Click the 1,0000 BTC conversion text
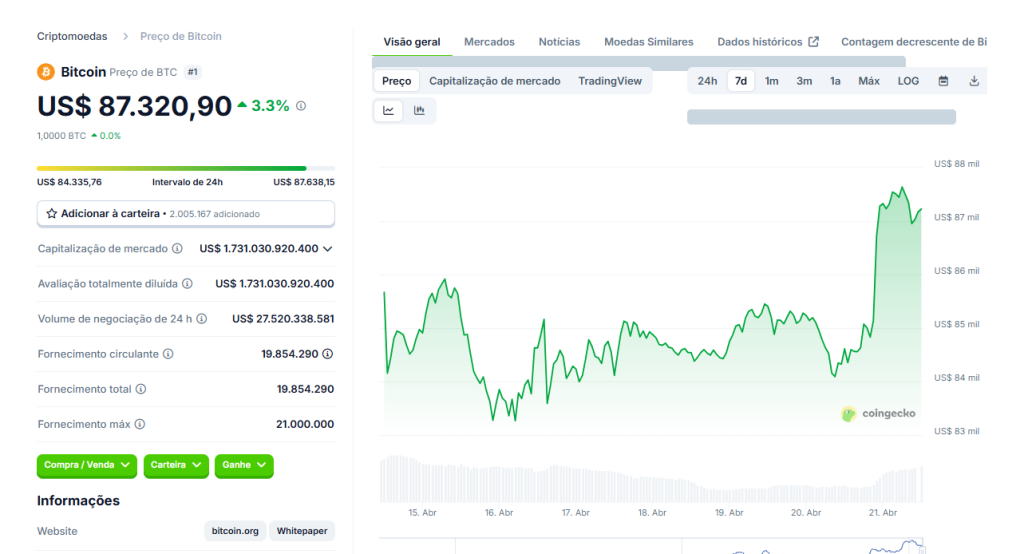 coord(61,136)
